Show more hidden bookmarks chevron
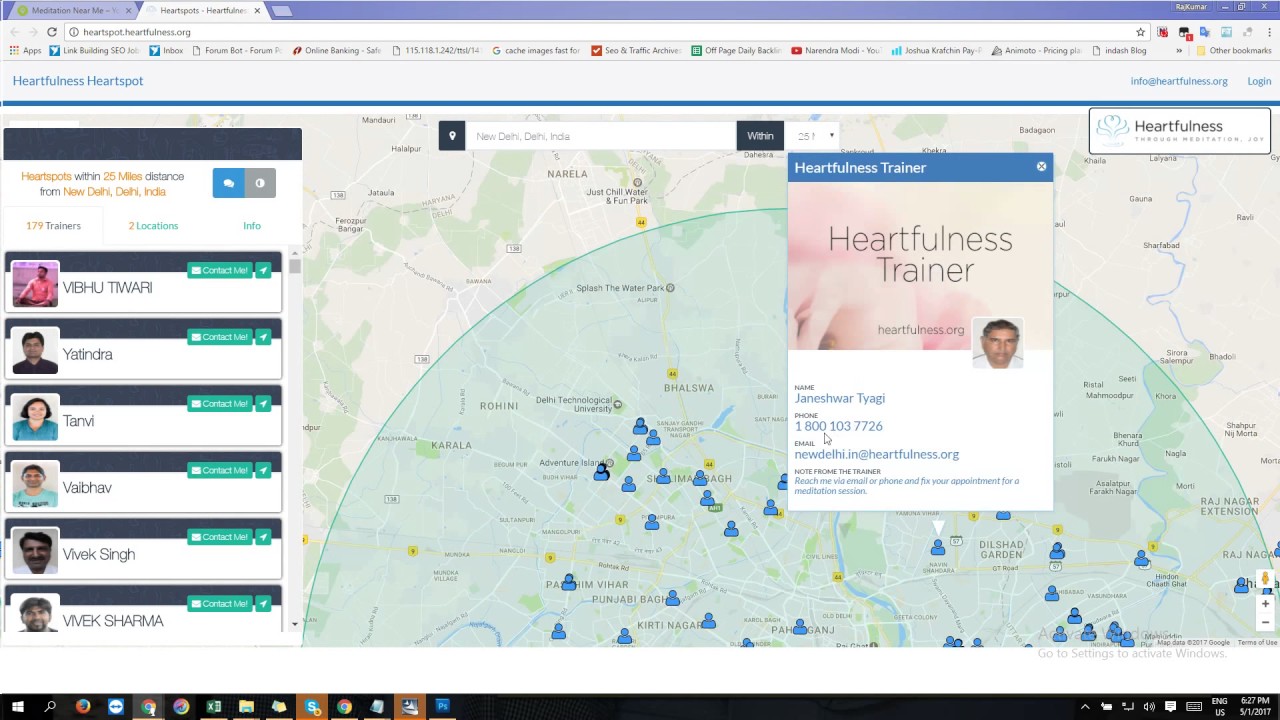Viewport: 1280px width, 720px height. click(x=1179, y=50)
